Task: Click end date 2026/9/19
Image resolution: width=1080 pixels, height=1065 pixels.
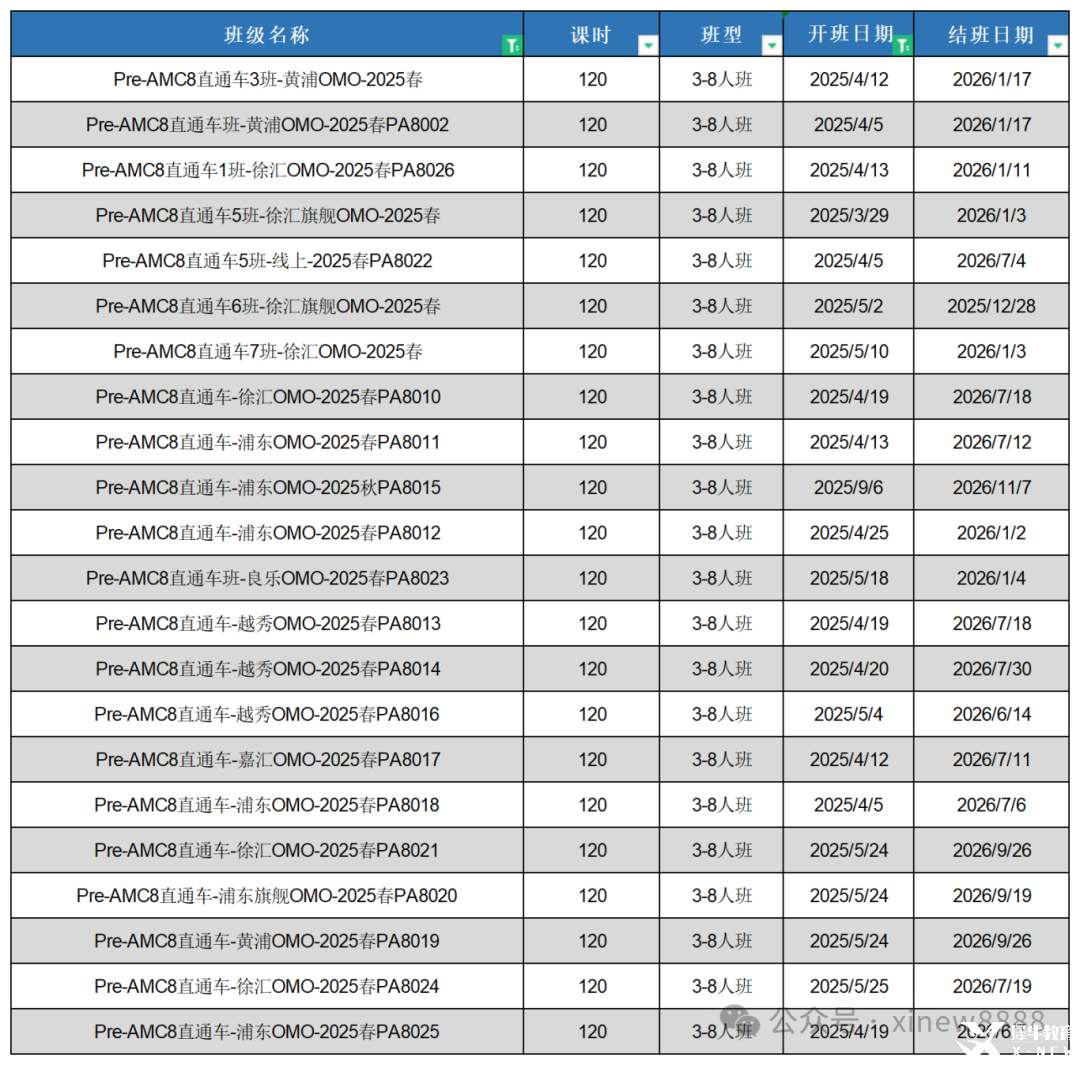Action: 991,896
